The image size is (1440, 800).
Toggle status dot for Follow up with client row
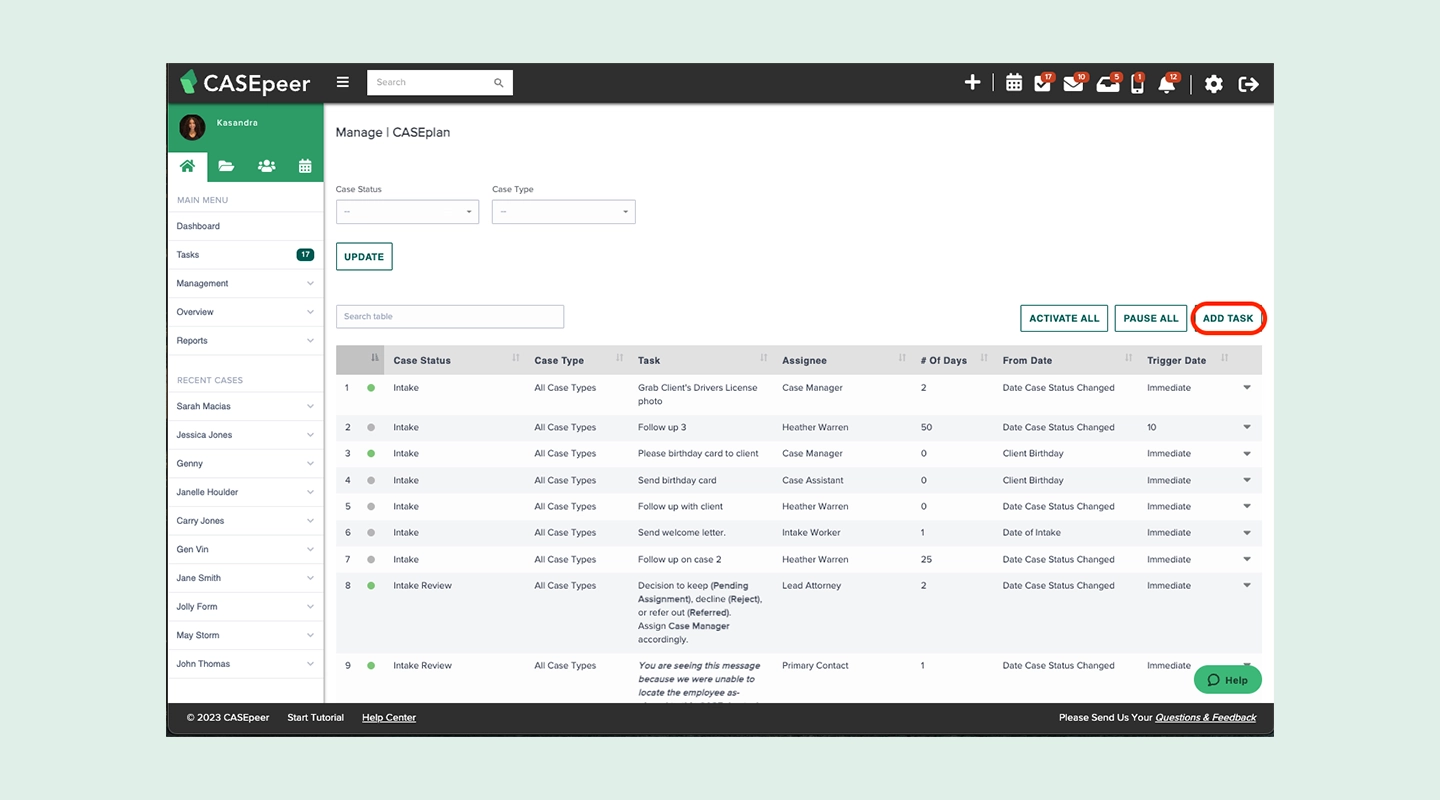coord(371,507)
